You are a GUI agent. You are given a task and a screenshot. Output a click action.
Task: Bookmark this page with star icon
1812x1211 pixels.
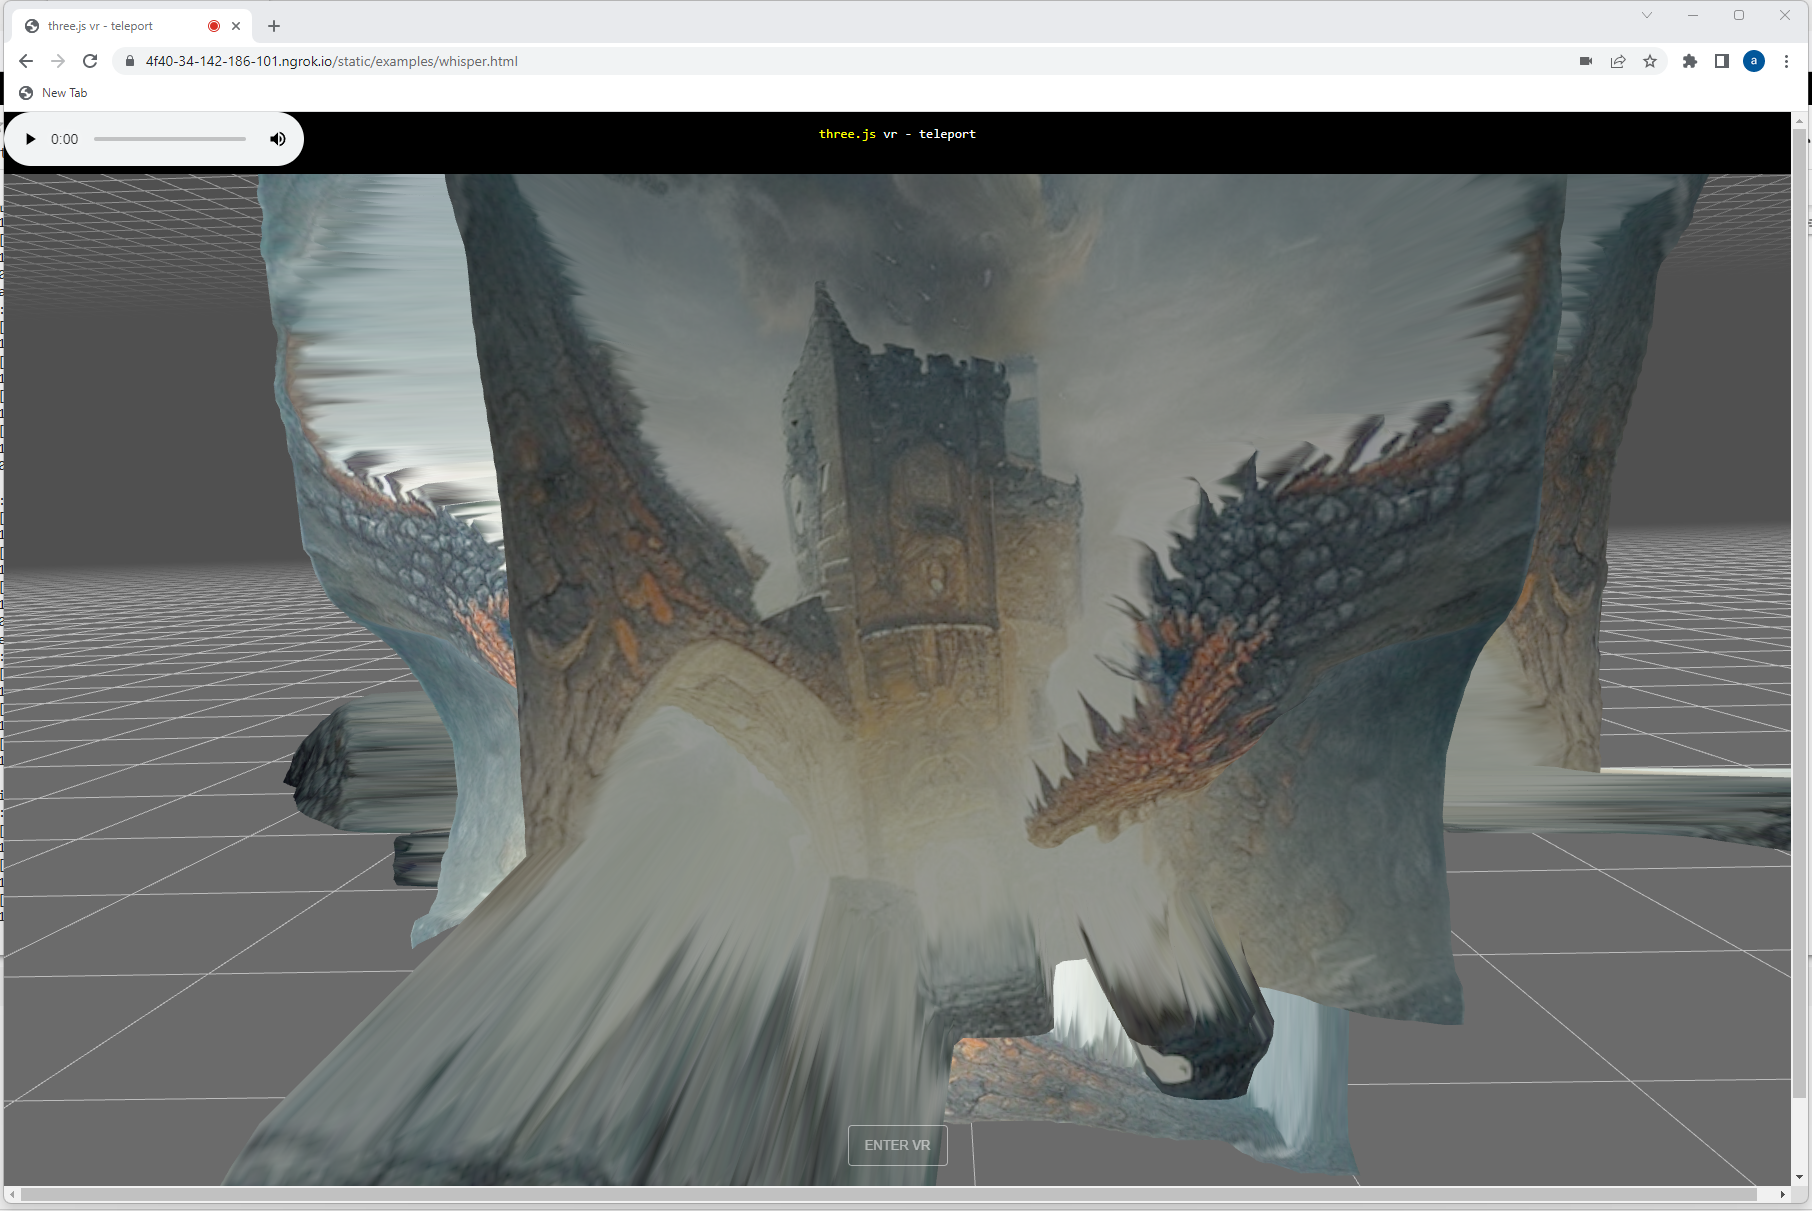click(1650, 61)
